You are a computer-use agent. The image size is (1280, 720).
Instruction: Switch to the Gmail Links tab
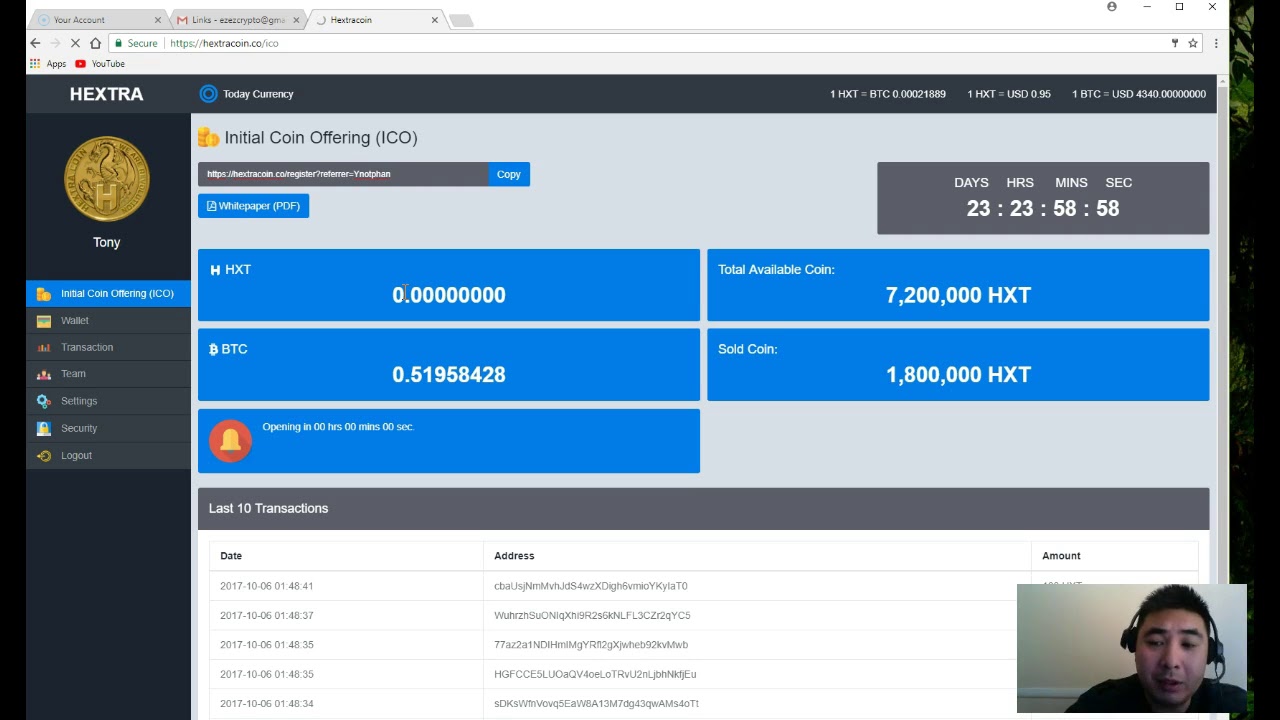coord(236,20)
